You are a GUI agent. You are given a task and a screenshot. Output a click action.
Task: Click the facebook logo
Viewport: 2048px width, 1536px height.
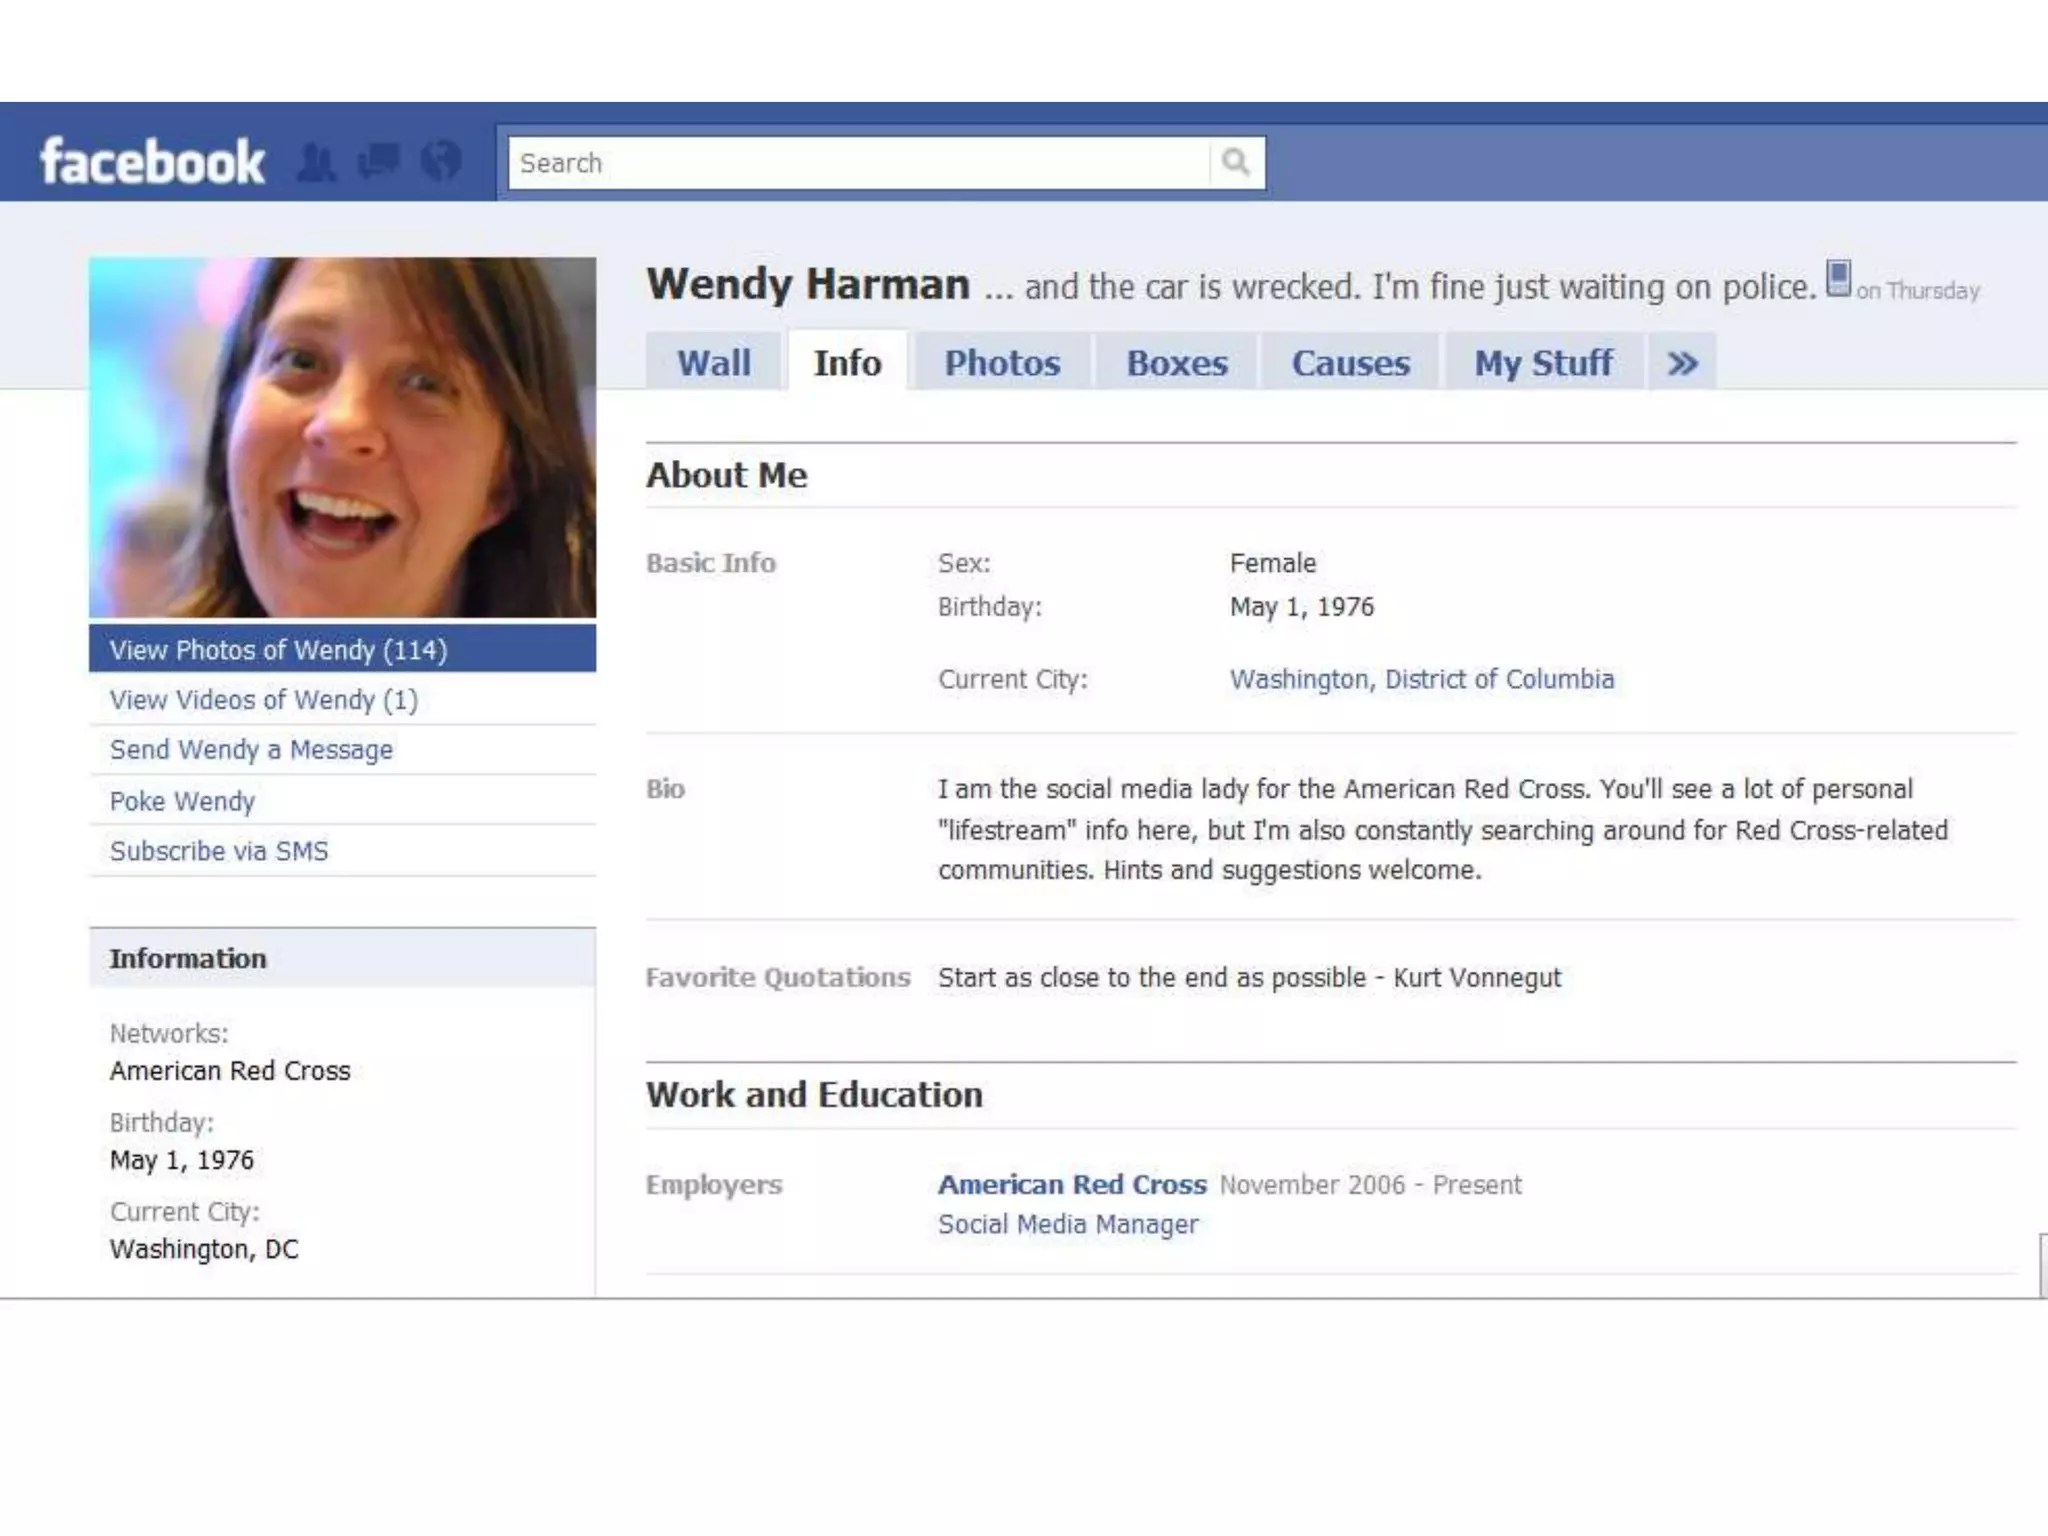152,162
